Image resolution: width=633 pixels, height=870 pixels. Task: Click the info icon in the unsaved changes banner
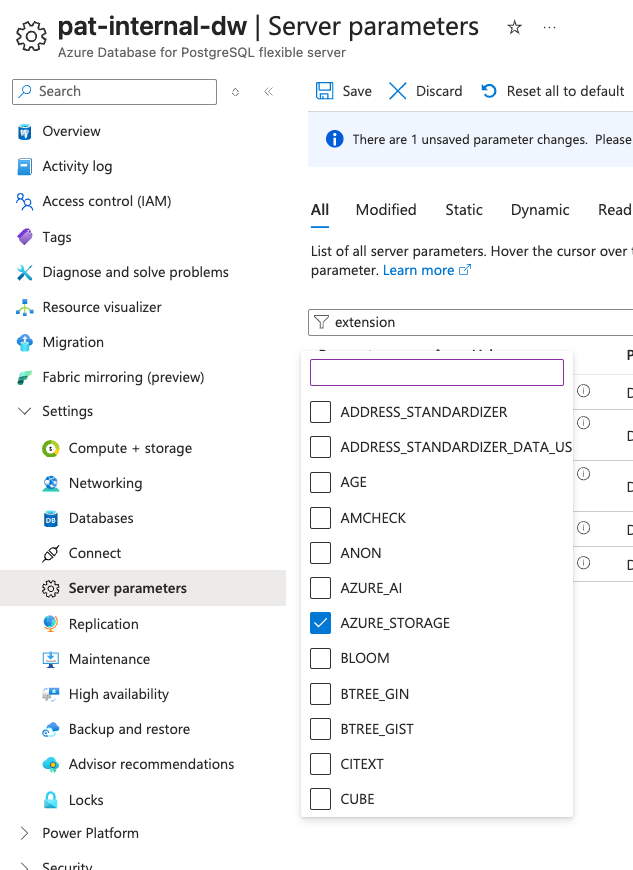point(335,139)
